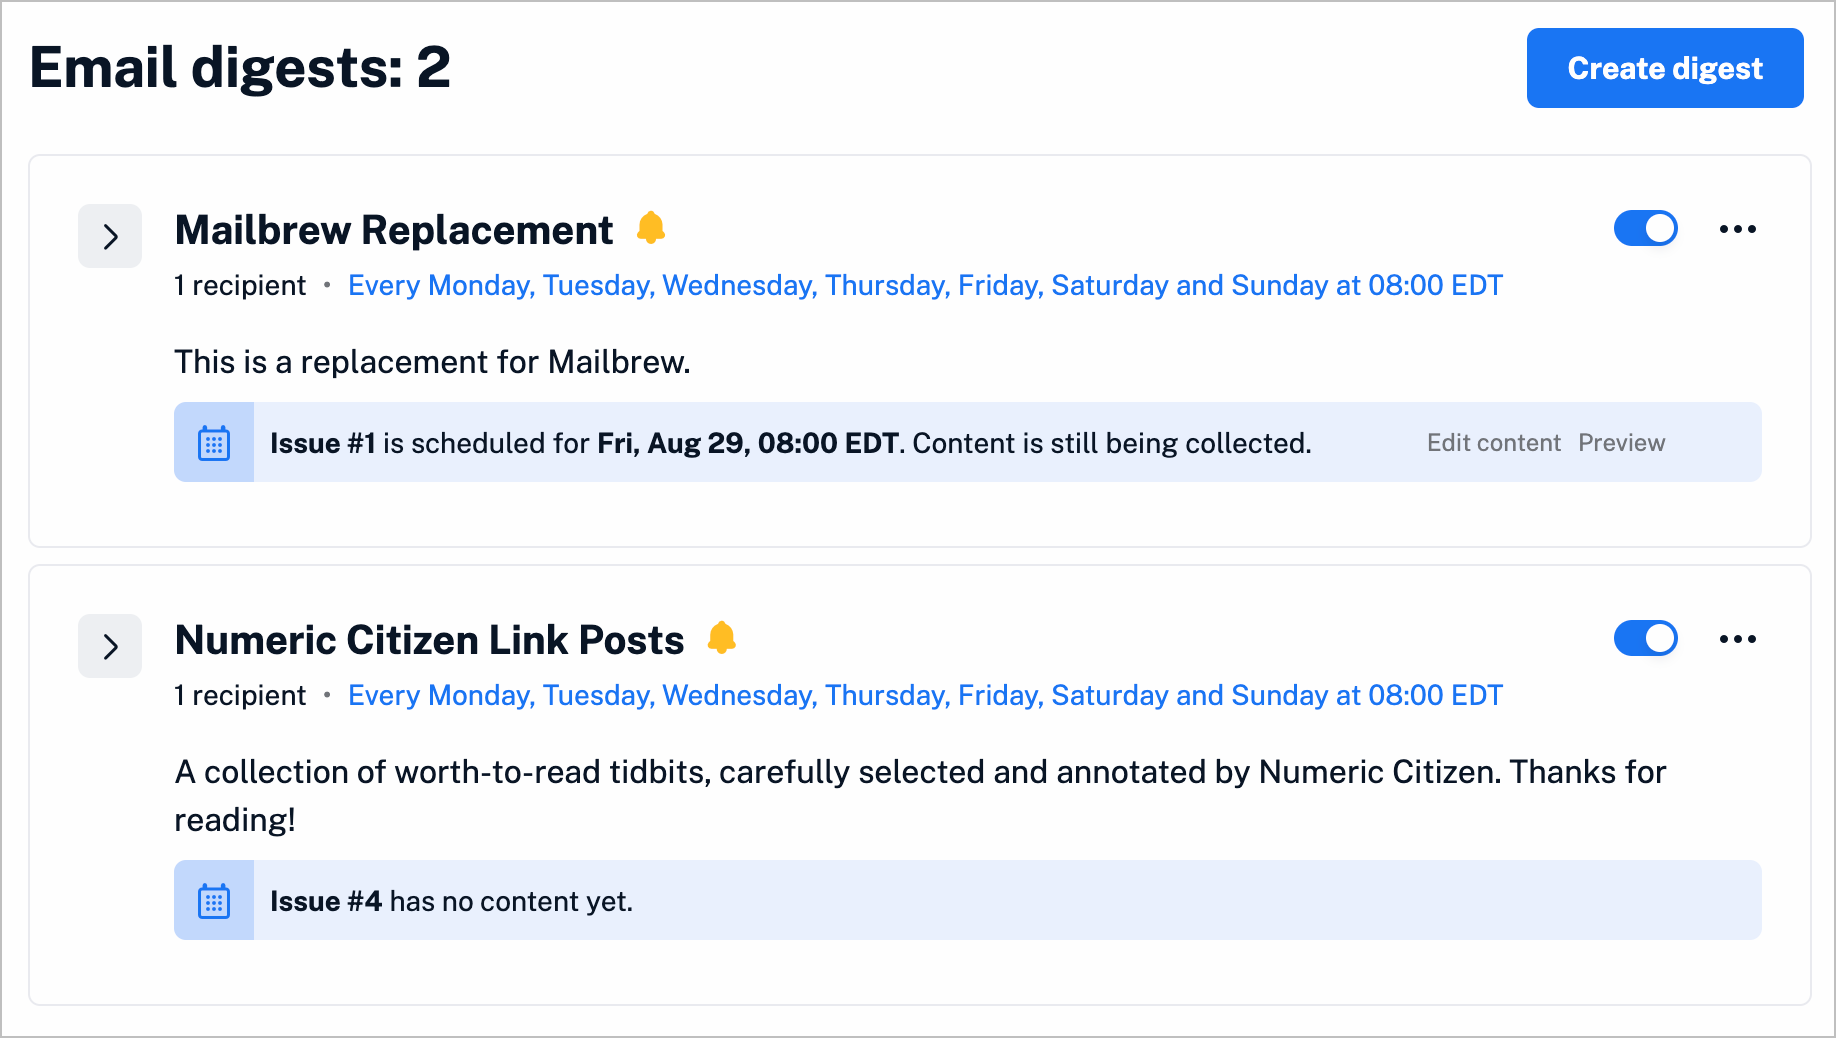Click the calendar icon for Issue #1

tap(214, 442)
